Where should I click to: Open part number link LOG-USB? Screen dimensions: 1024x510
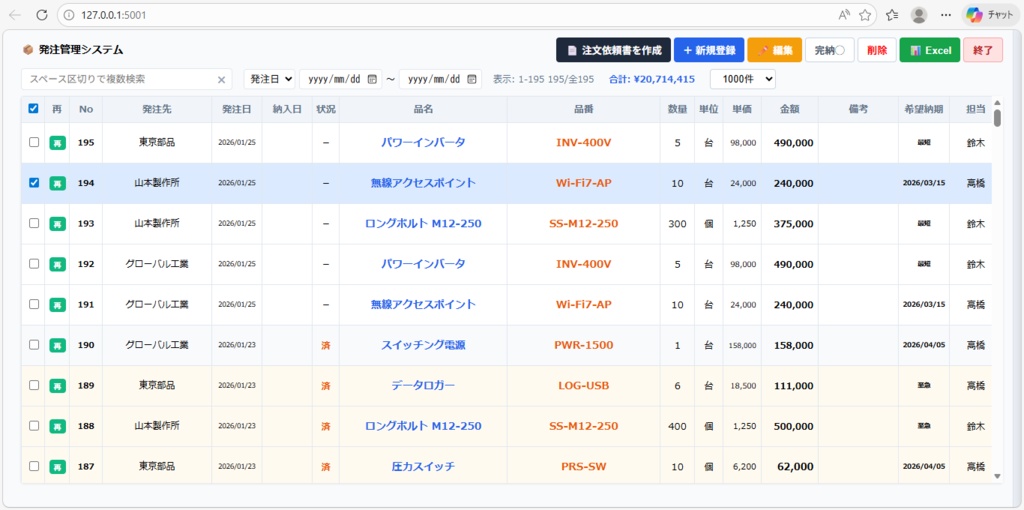(x=584, y=386)
